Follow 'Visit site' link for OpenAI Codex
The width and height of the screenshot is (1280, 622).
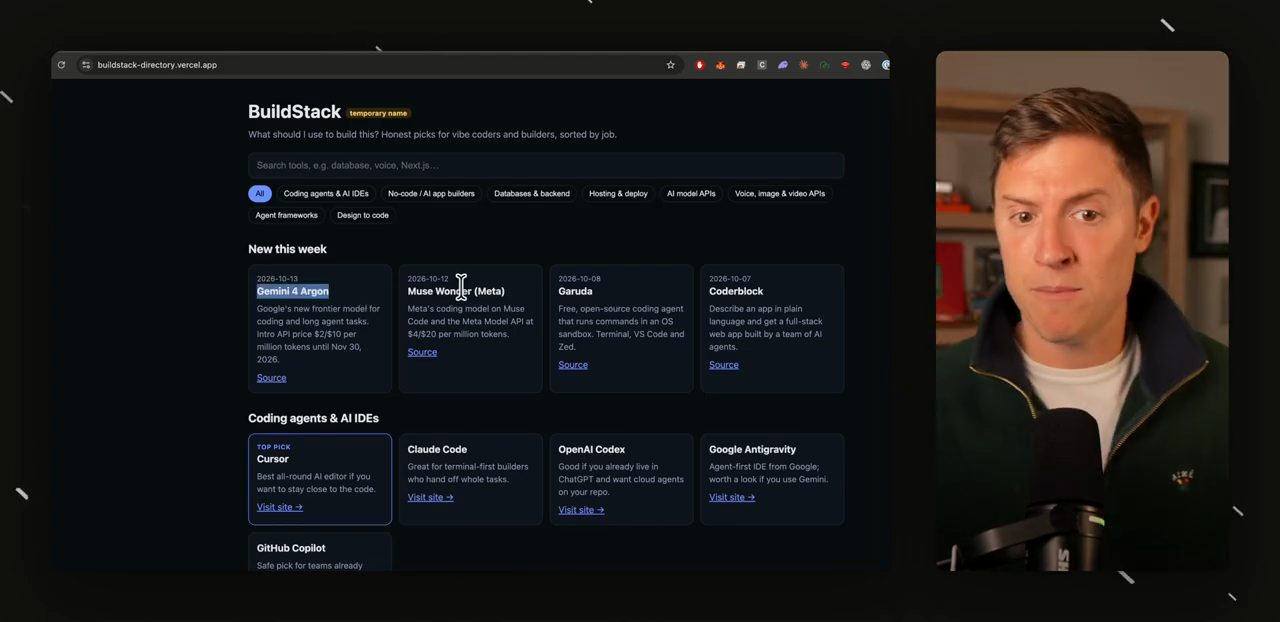(x=581, y=510)
